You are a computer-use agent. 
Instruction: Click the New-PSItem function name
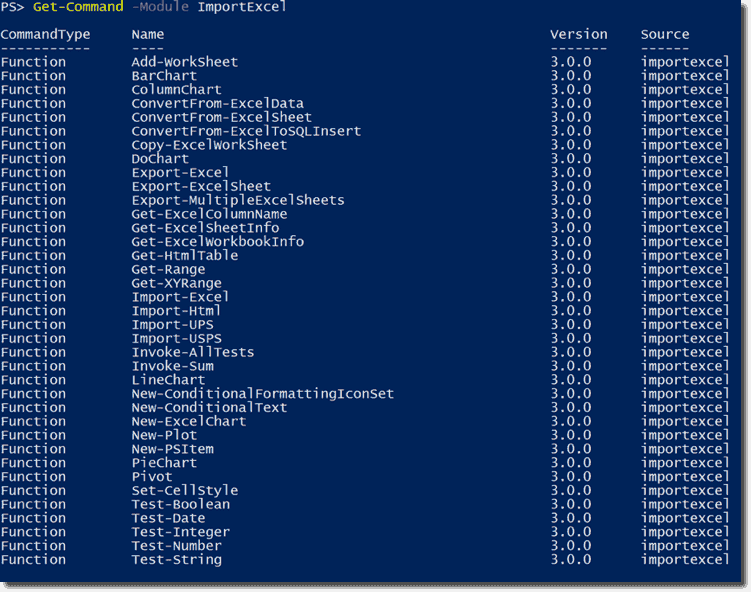[172, 449]
